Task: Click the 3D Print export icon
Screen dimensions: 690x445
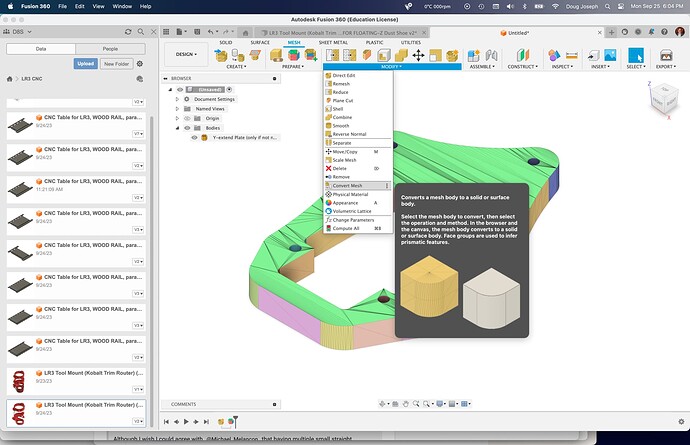Action: (666, 55)
